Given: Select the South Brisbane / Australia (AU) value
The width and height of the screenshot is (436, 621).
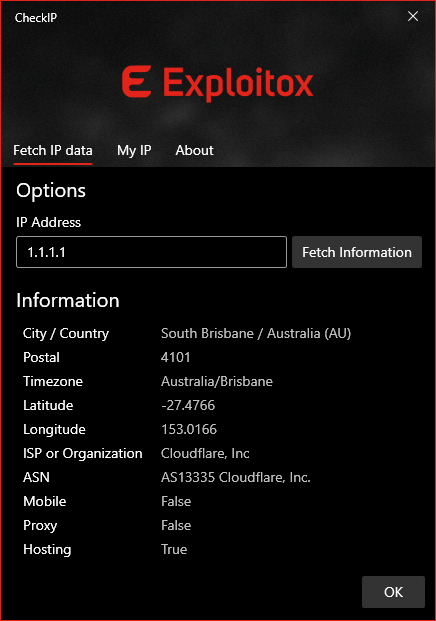Looking at the screenshot, I should (256, 333).
